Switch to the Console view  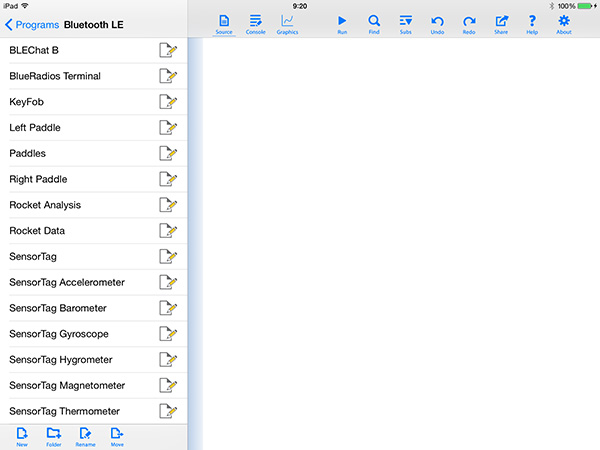click(x=256, y=25)
